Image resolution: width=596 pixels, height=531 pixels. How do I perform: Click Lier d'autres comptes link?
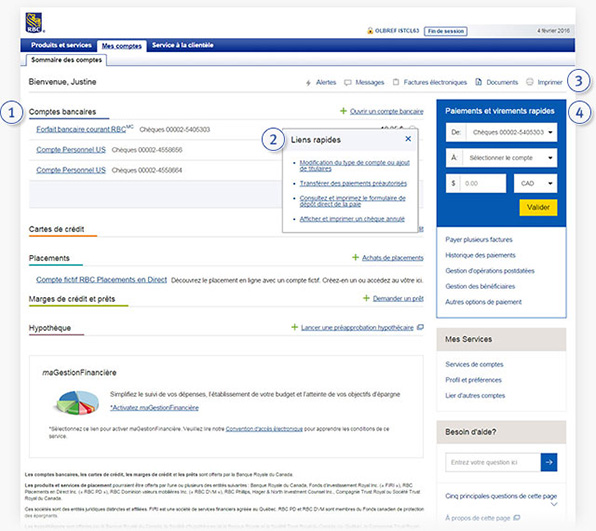pos(475,395)
